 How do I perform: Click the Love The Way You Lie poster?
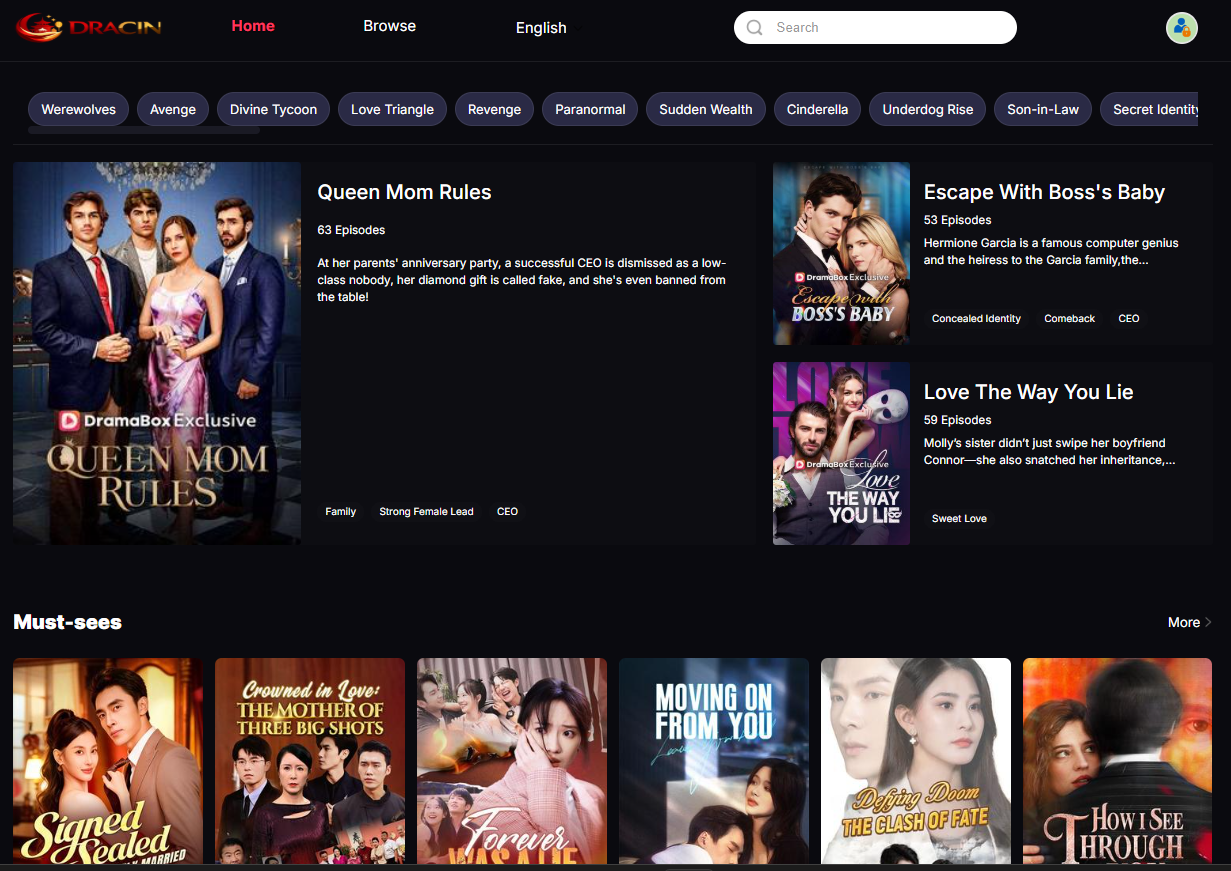tap(841, 453)
